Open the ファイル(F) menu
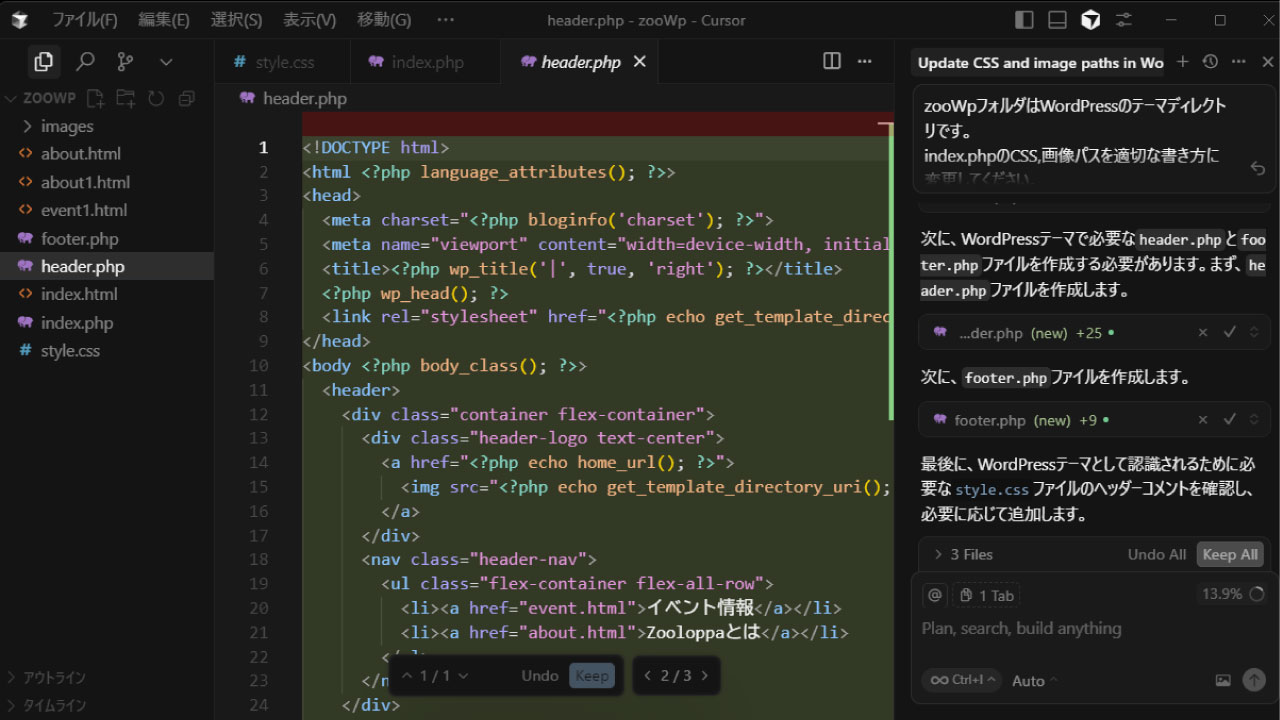 tap(84, 20)
